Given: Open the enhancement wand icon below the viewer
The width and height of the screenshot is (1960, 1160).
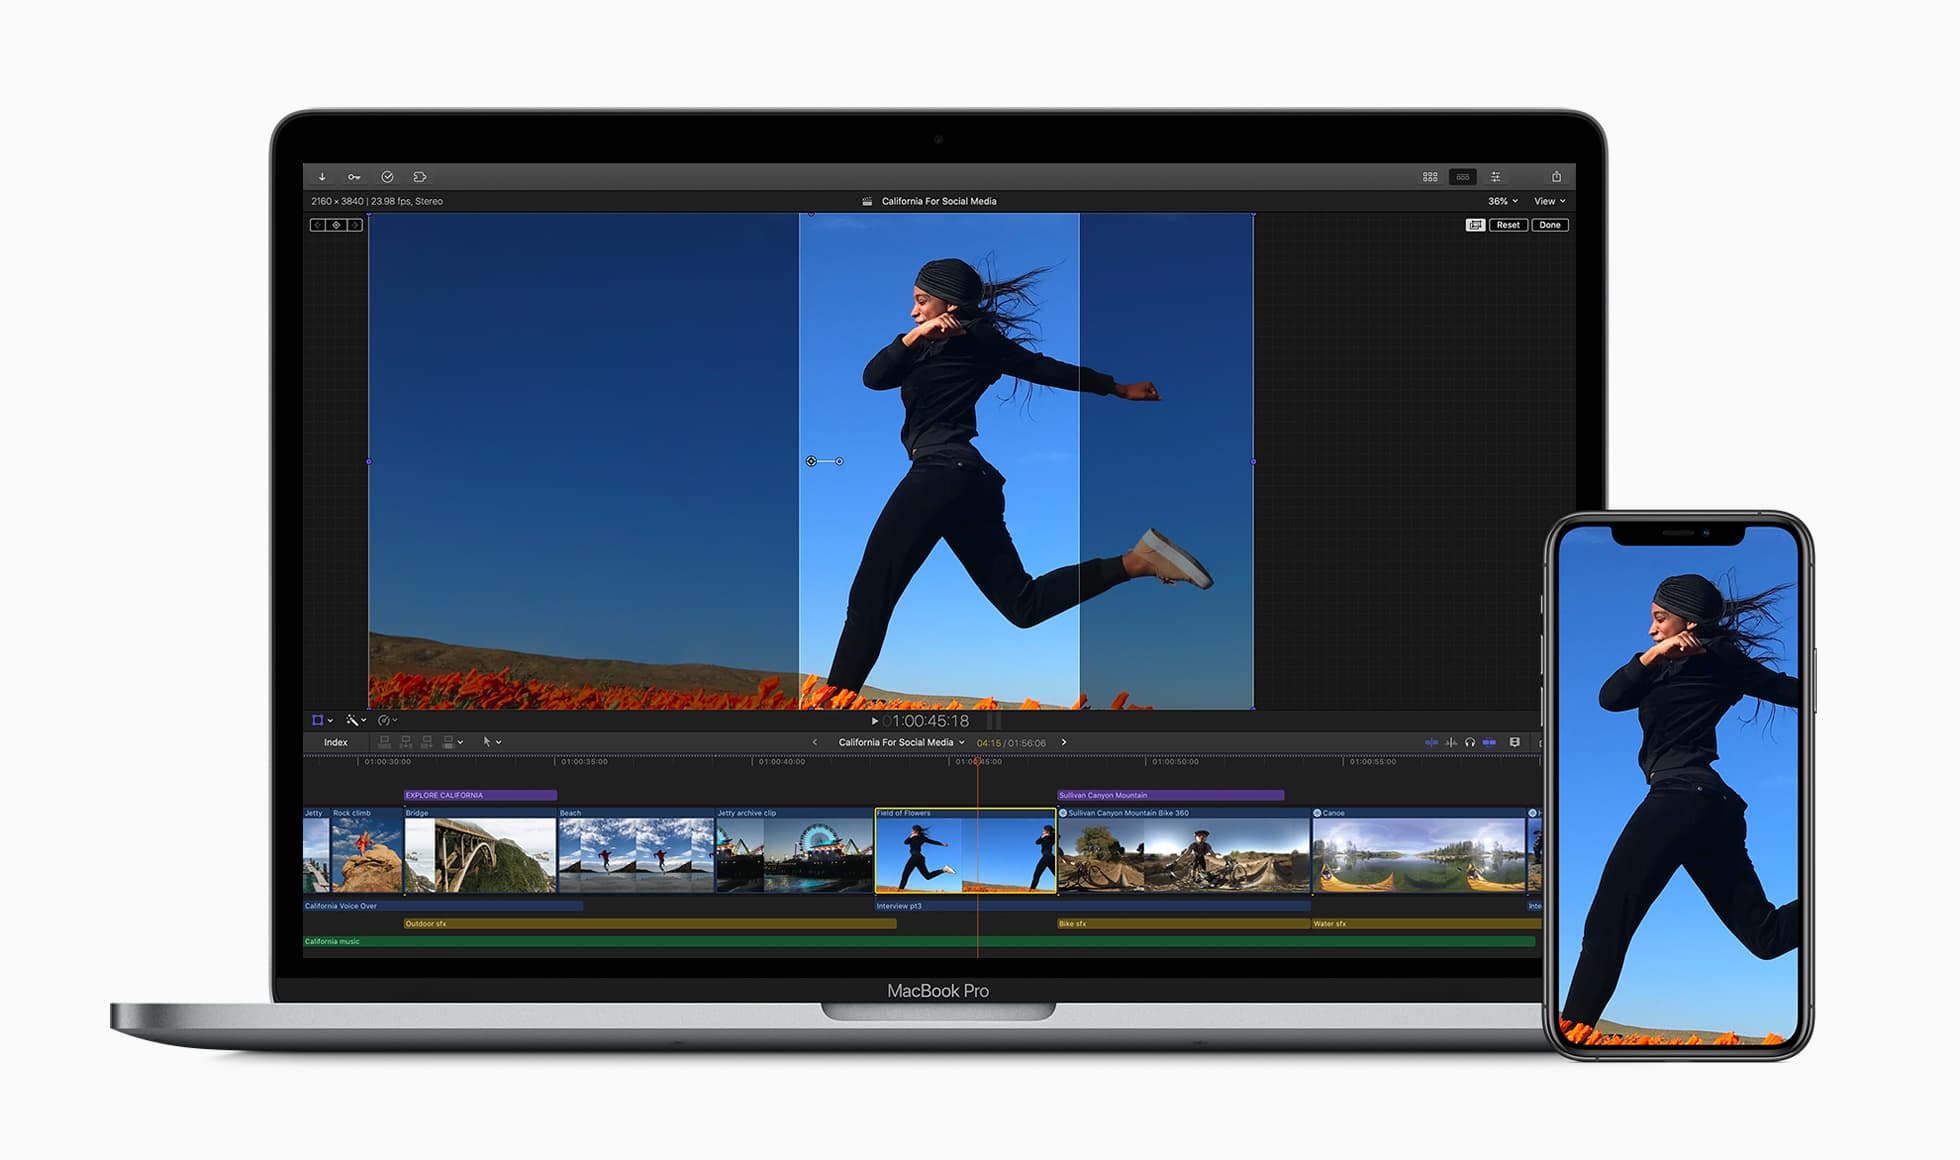Looking at the screenshot, I should 351,720.
